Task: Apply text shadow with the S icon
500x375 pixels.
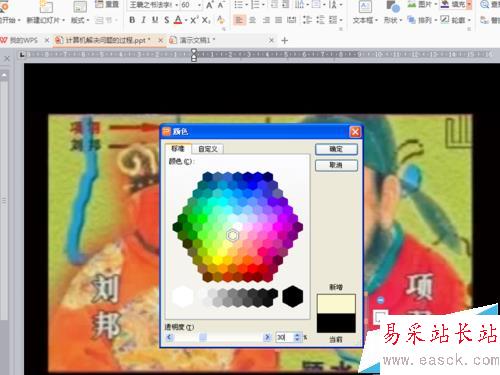Action: point(167,20)
